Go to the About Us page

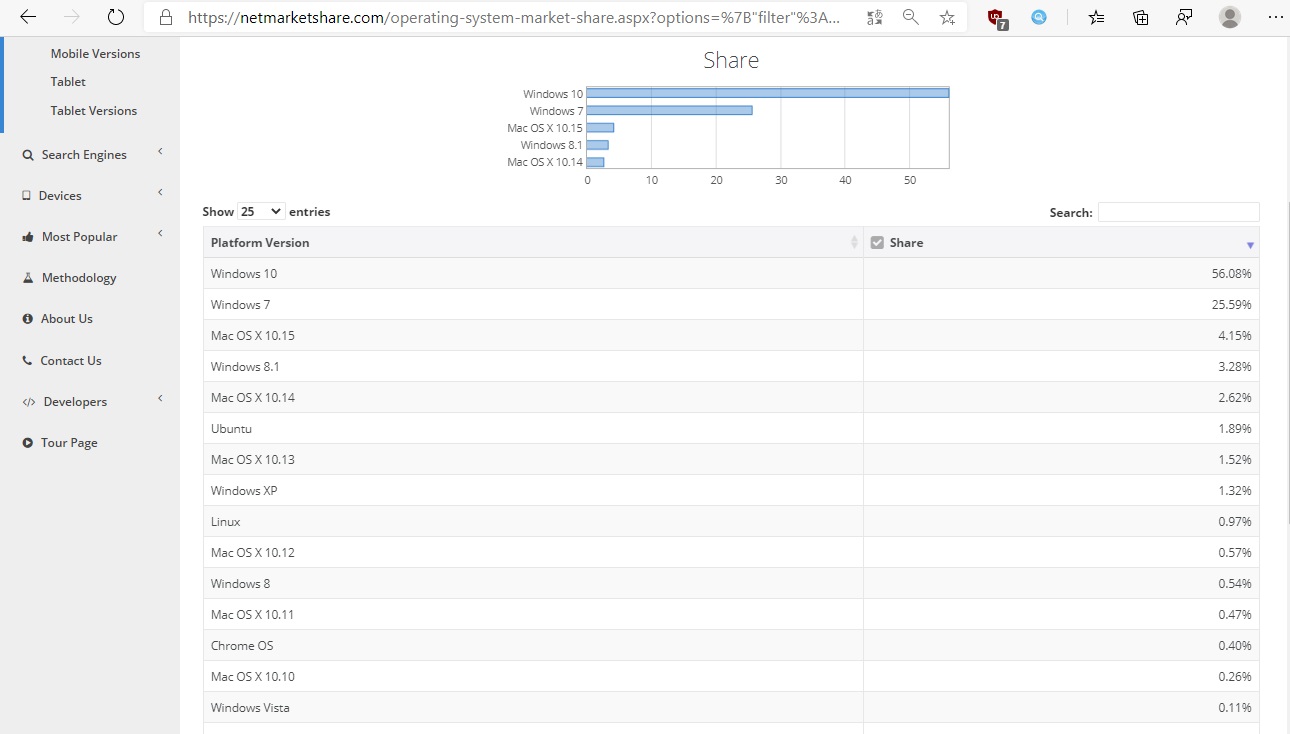point(67,319)
